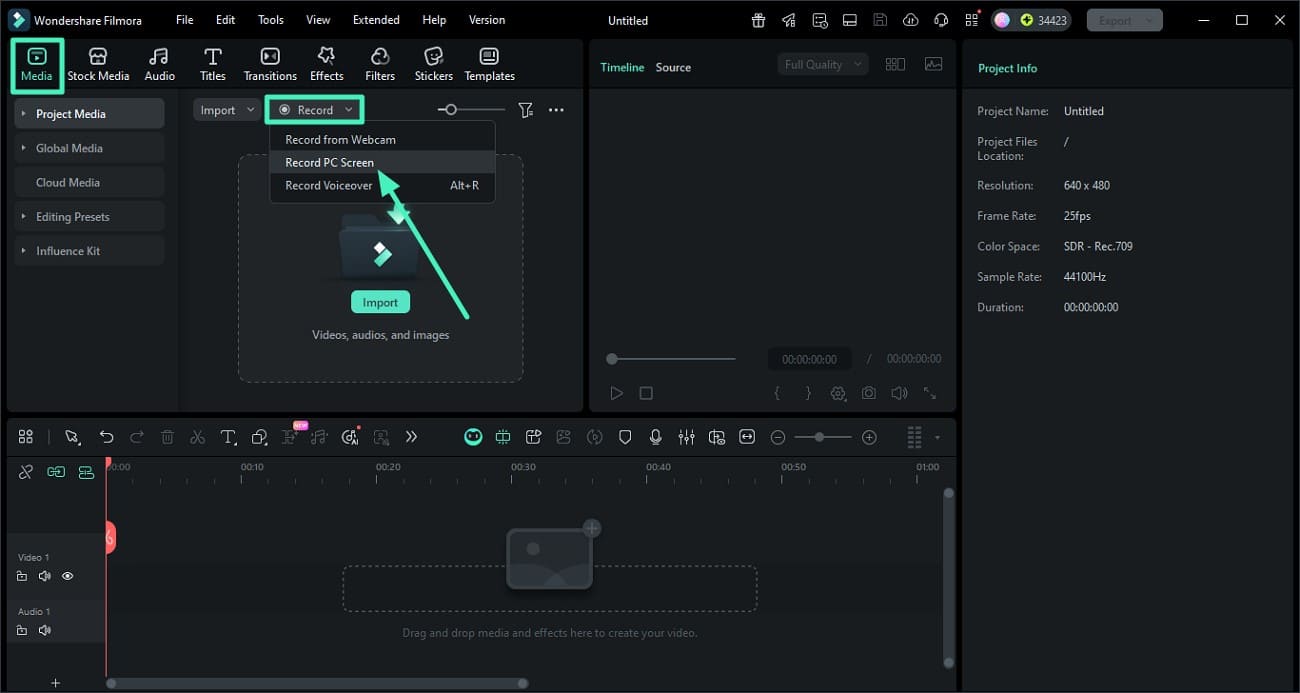Take a snapshot with the camera icon
The image size is (1300, 693).
pyautogui.click(x=869, y=394)
